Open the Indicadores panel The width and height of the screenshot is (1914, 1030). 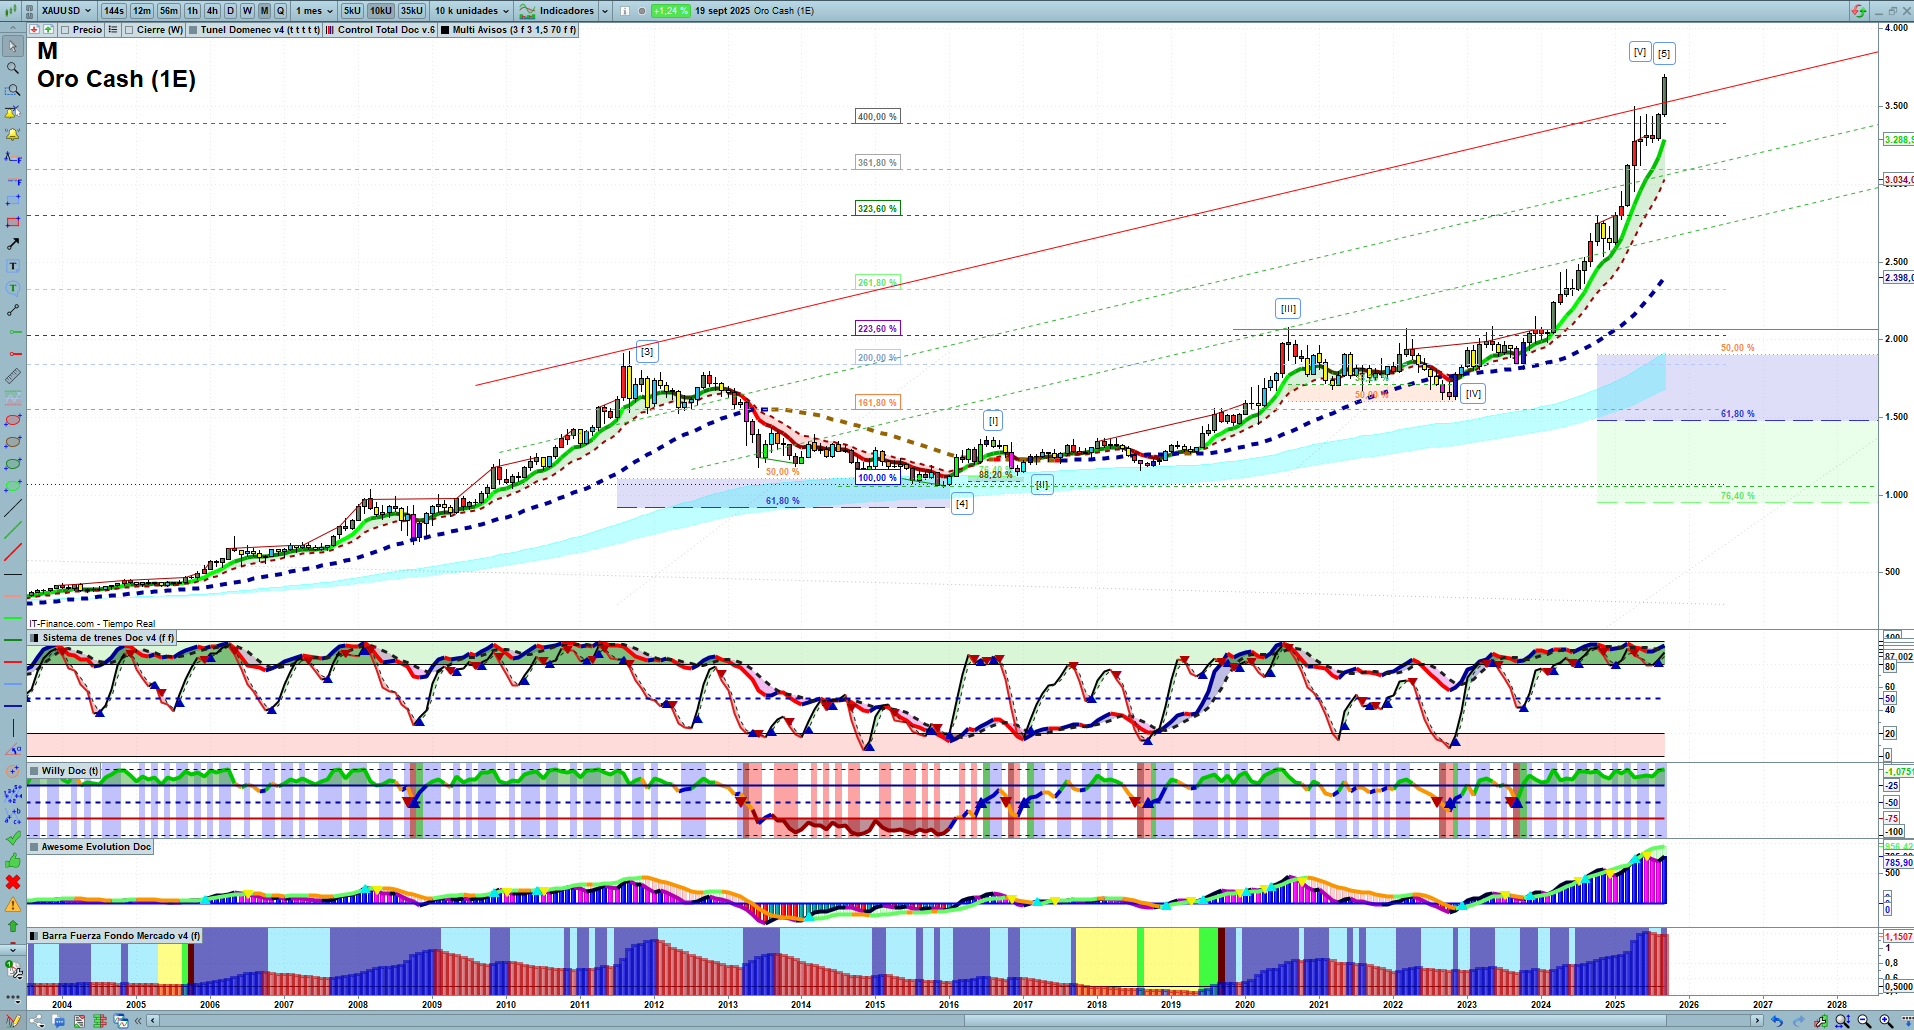pos(565,11)
